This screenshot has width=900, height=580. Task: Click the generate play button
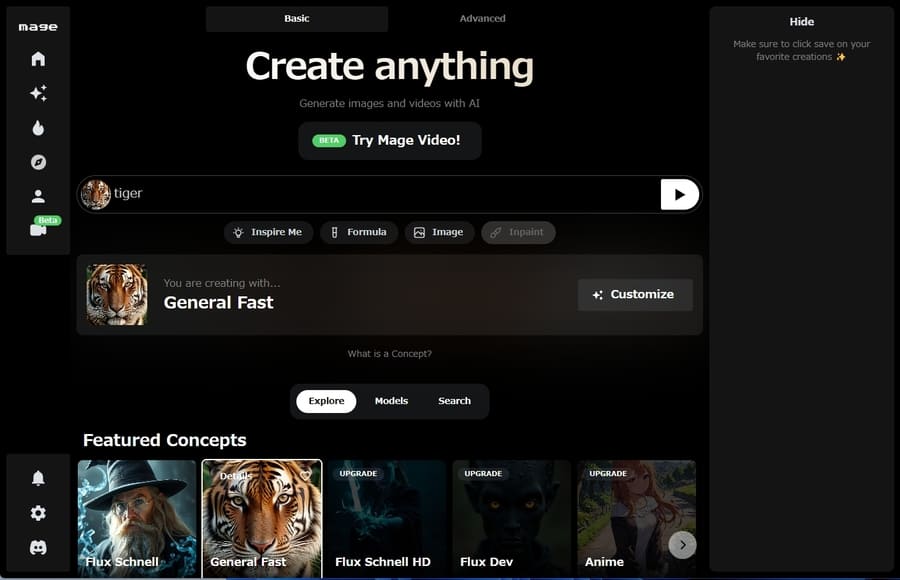click(680, 195)
